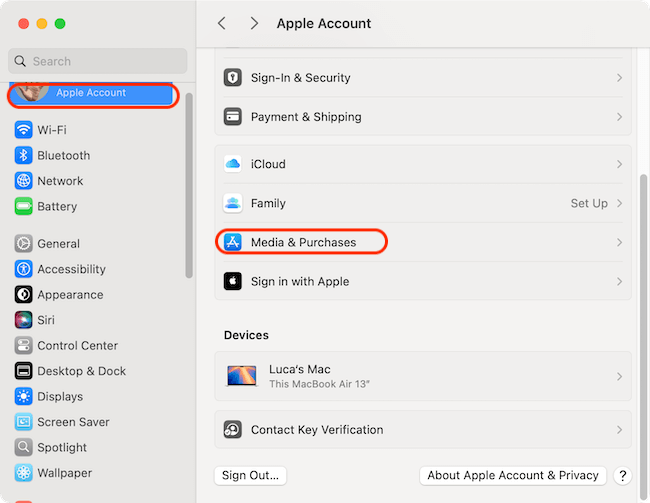
Task: Click the 'General' sidebar label
Action: point(58,243)
